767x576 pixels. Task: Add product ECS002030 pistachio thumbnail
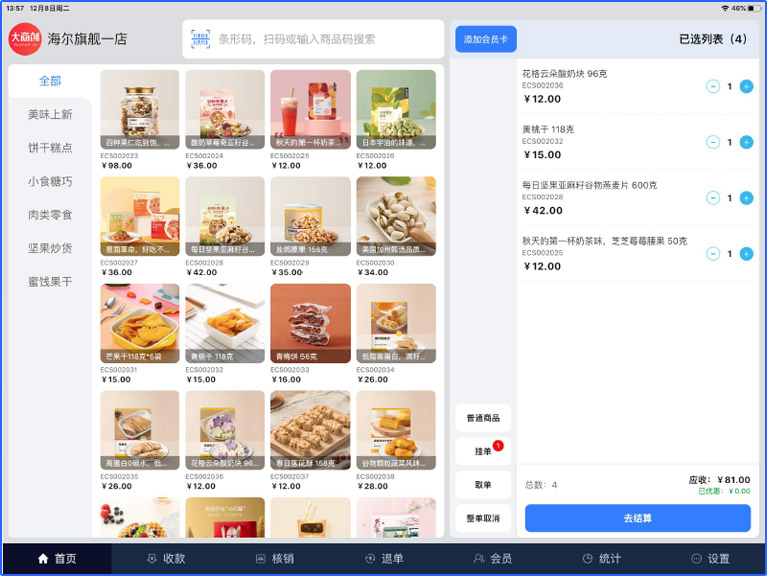pyautogui.click(x=396, y=216)
